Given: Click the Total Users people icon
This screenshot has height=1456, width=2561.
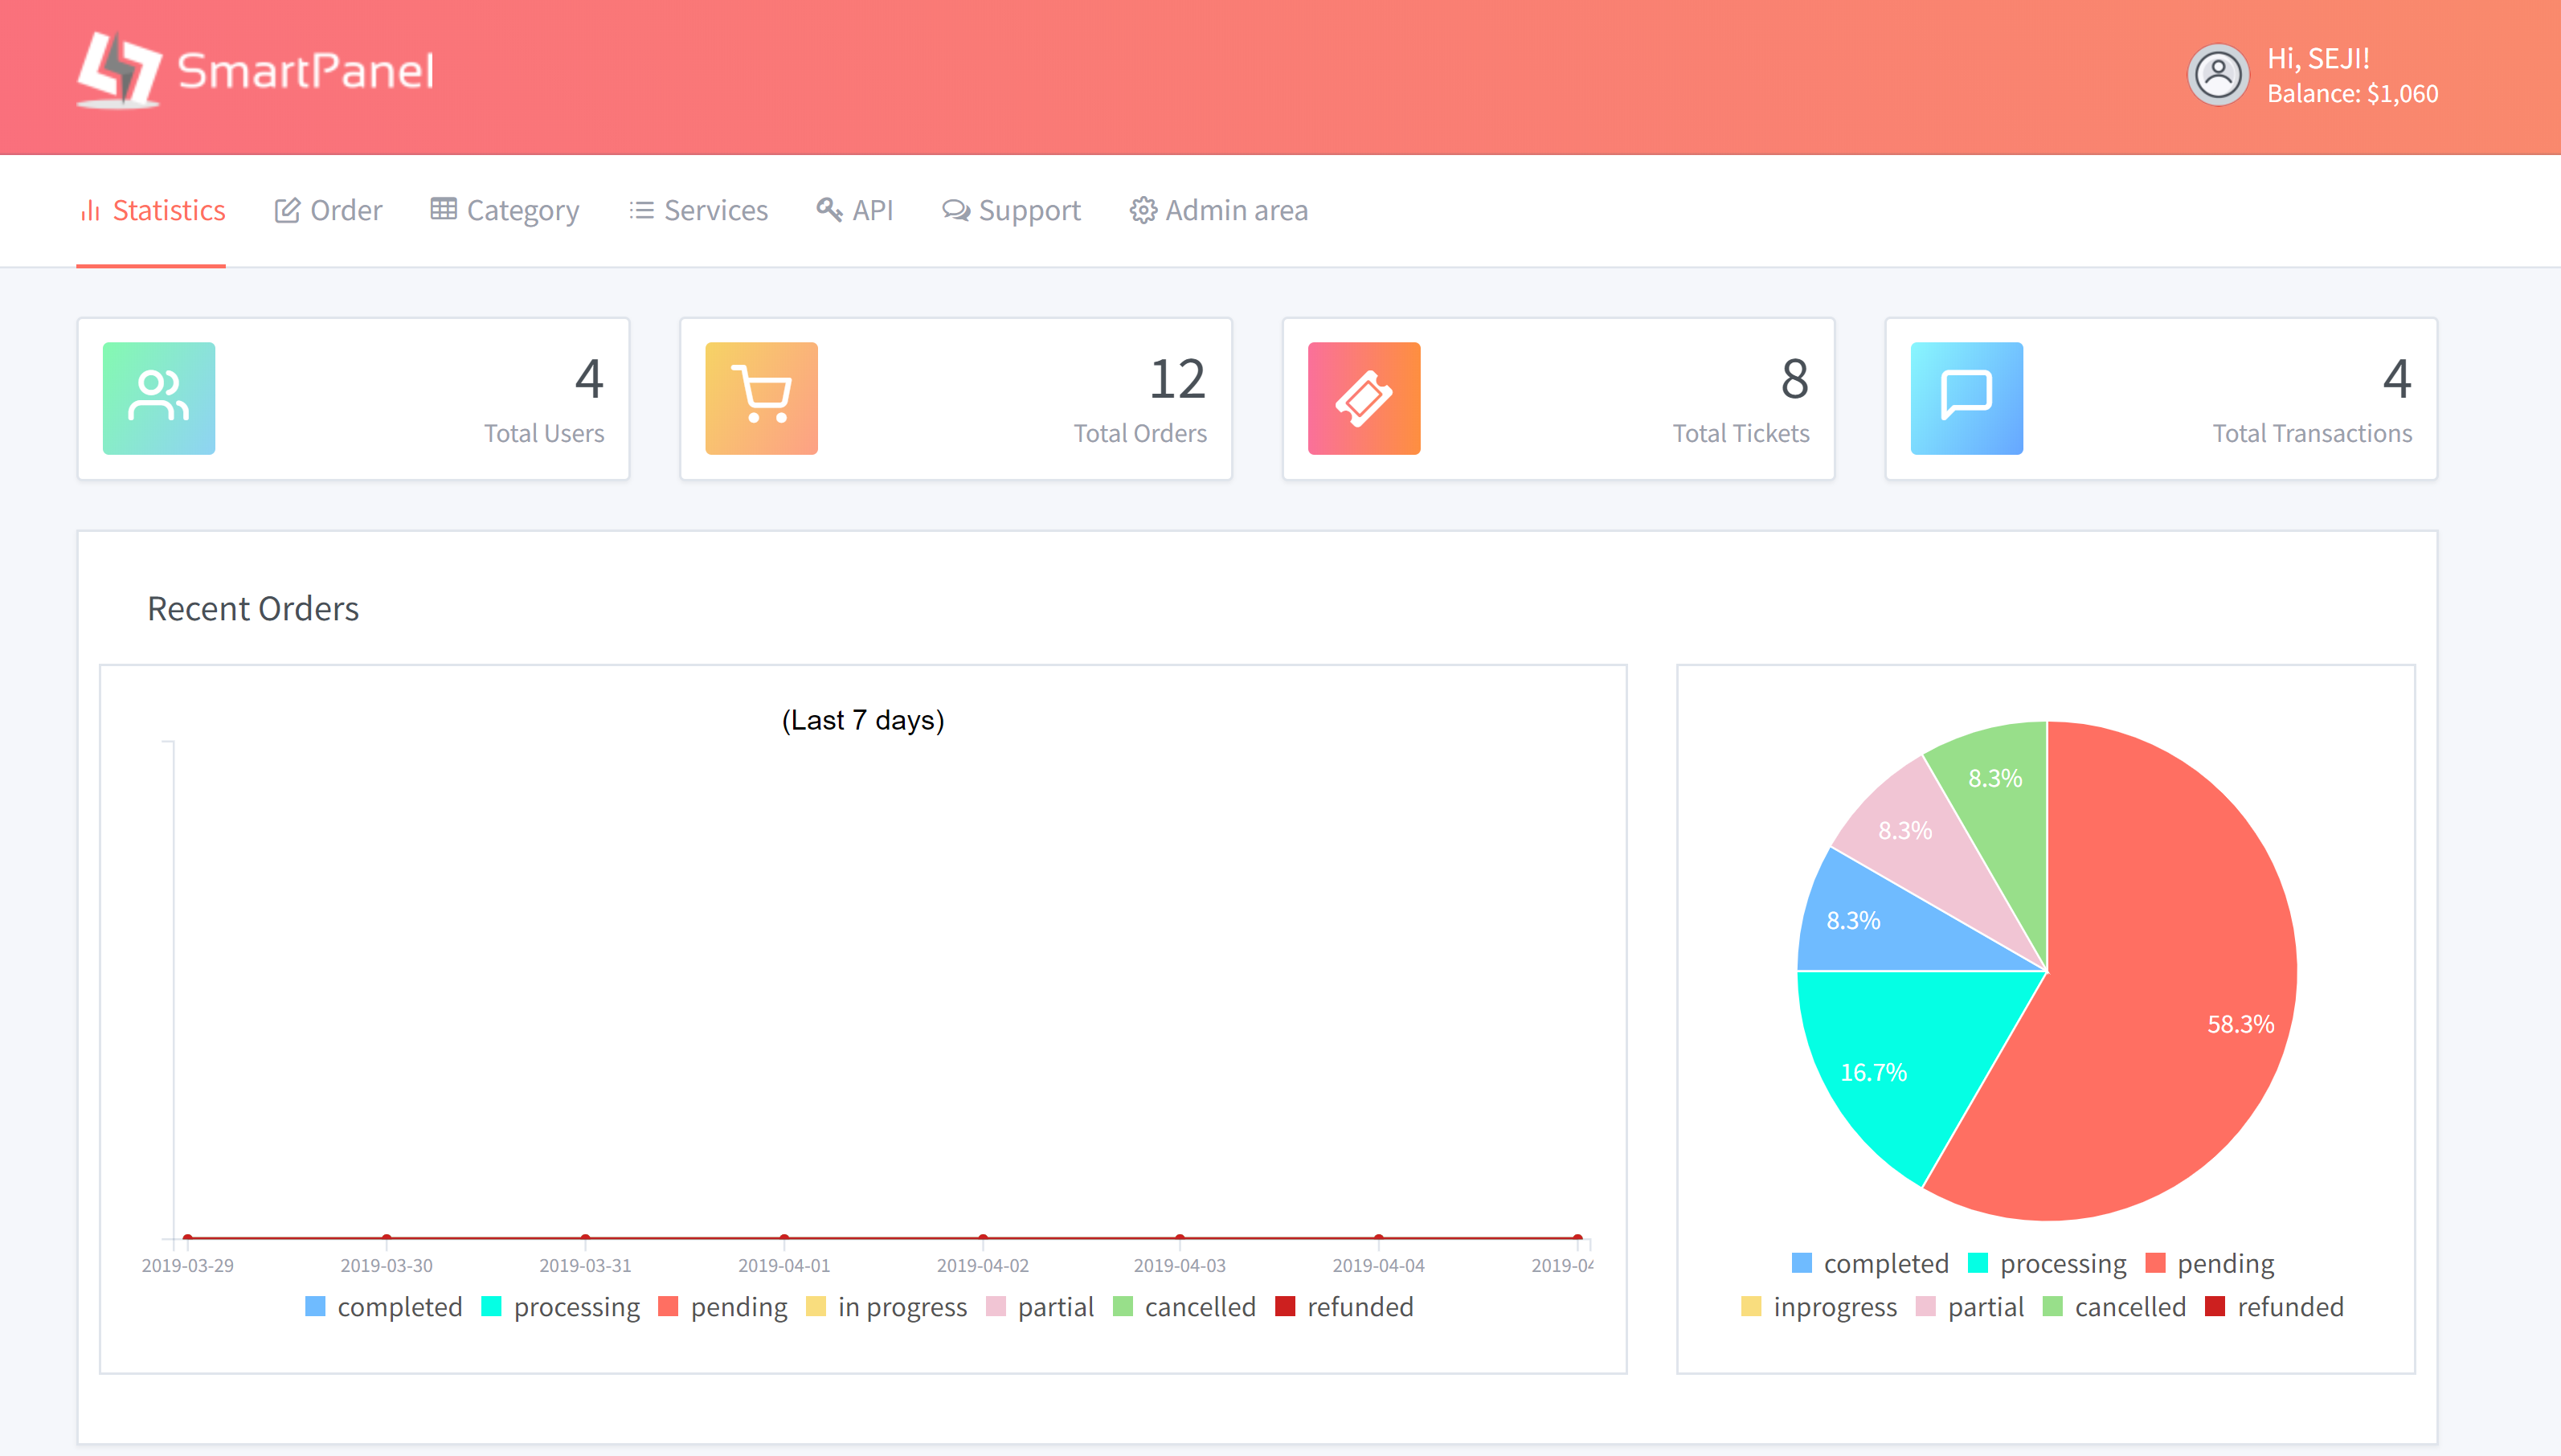Looking at the screenshot, I should [x=158, y=395].
